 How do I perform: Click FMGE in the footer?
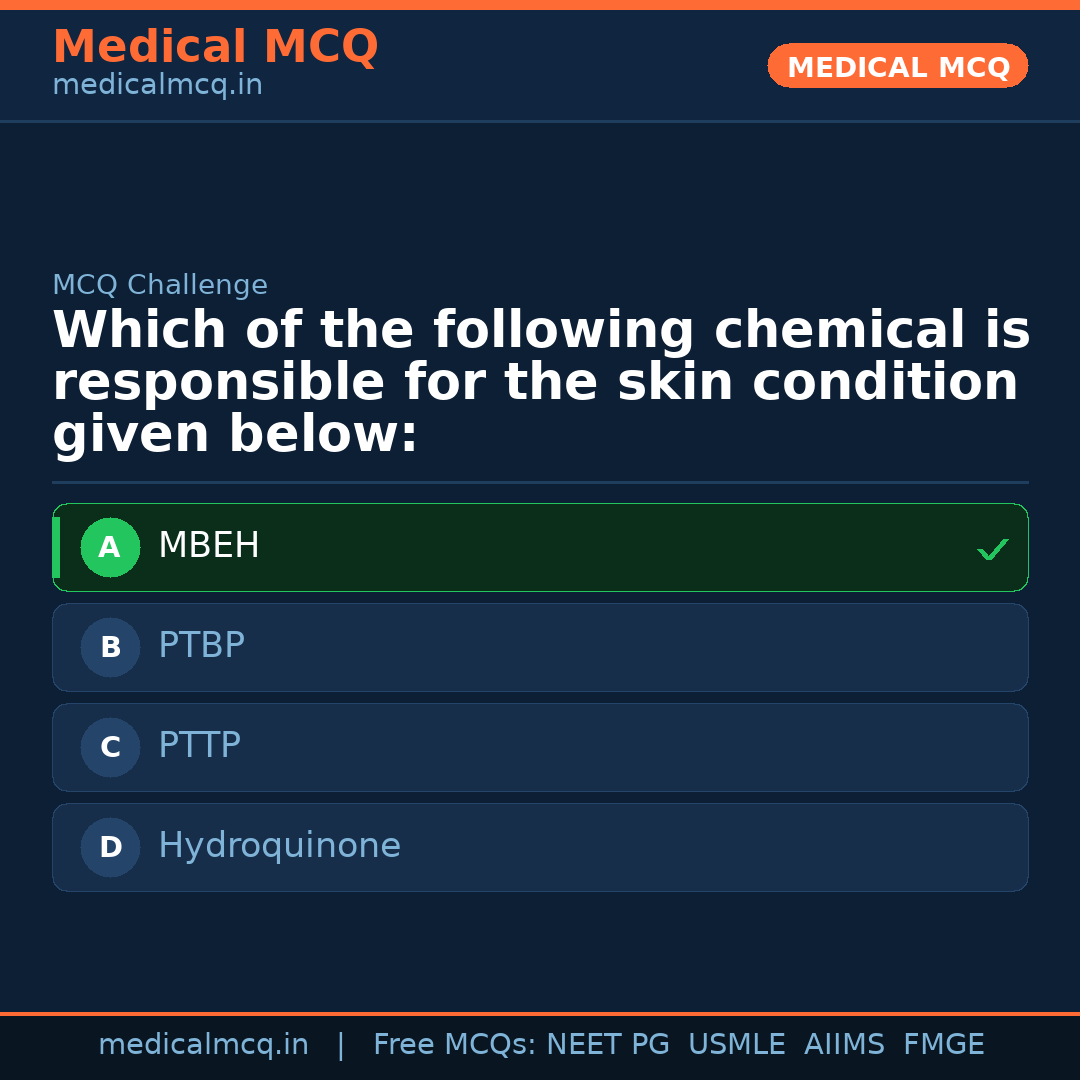[x=943, y=1045]
